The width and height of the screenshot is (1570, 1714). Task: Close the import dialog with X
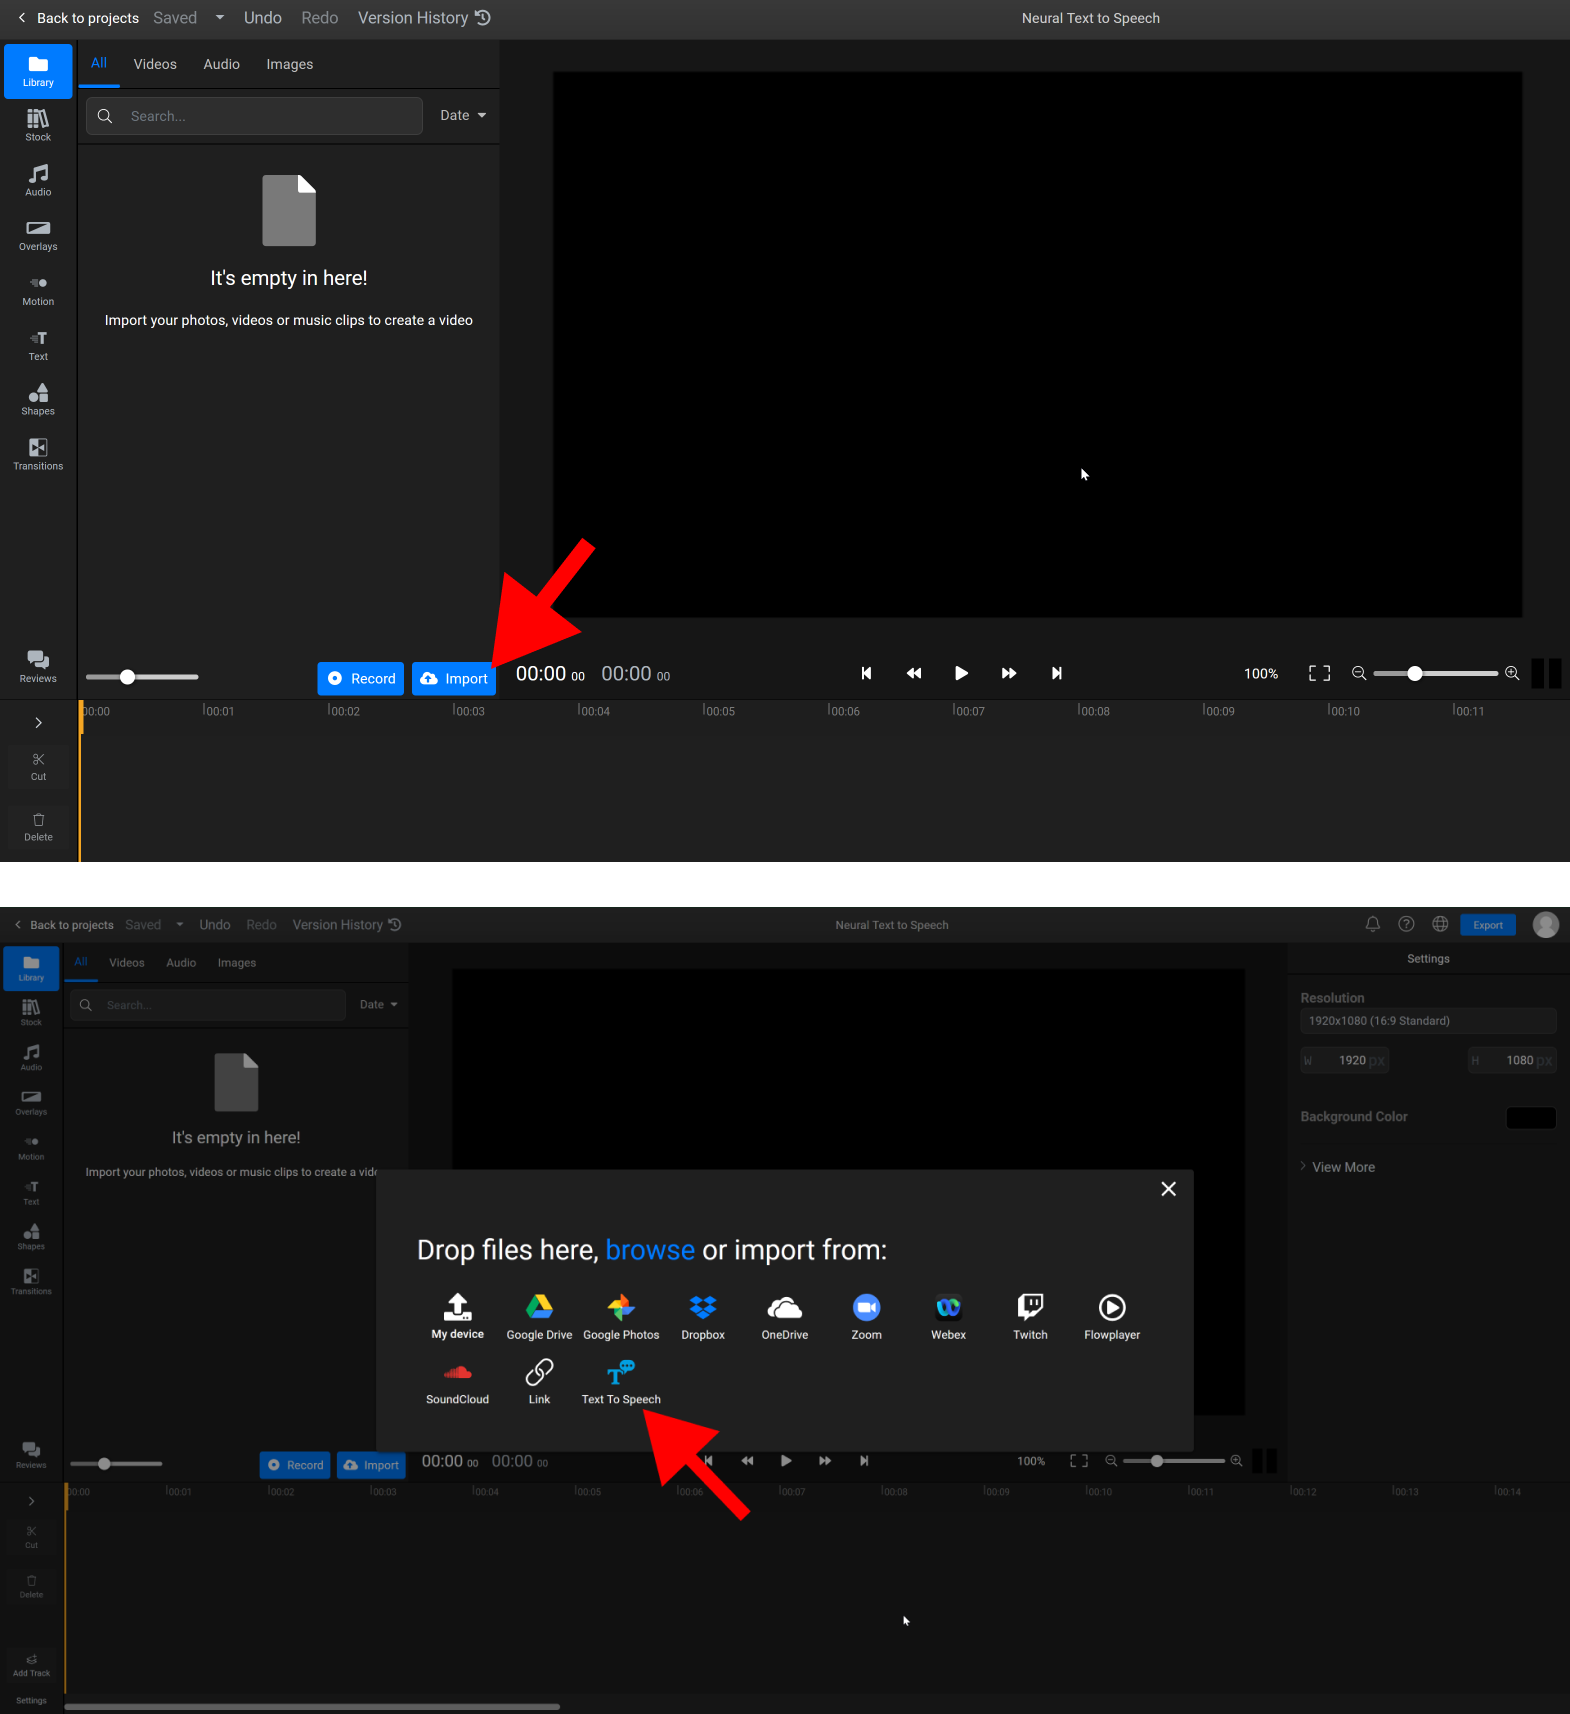[1168, 1189]
